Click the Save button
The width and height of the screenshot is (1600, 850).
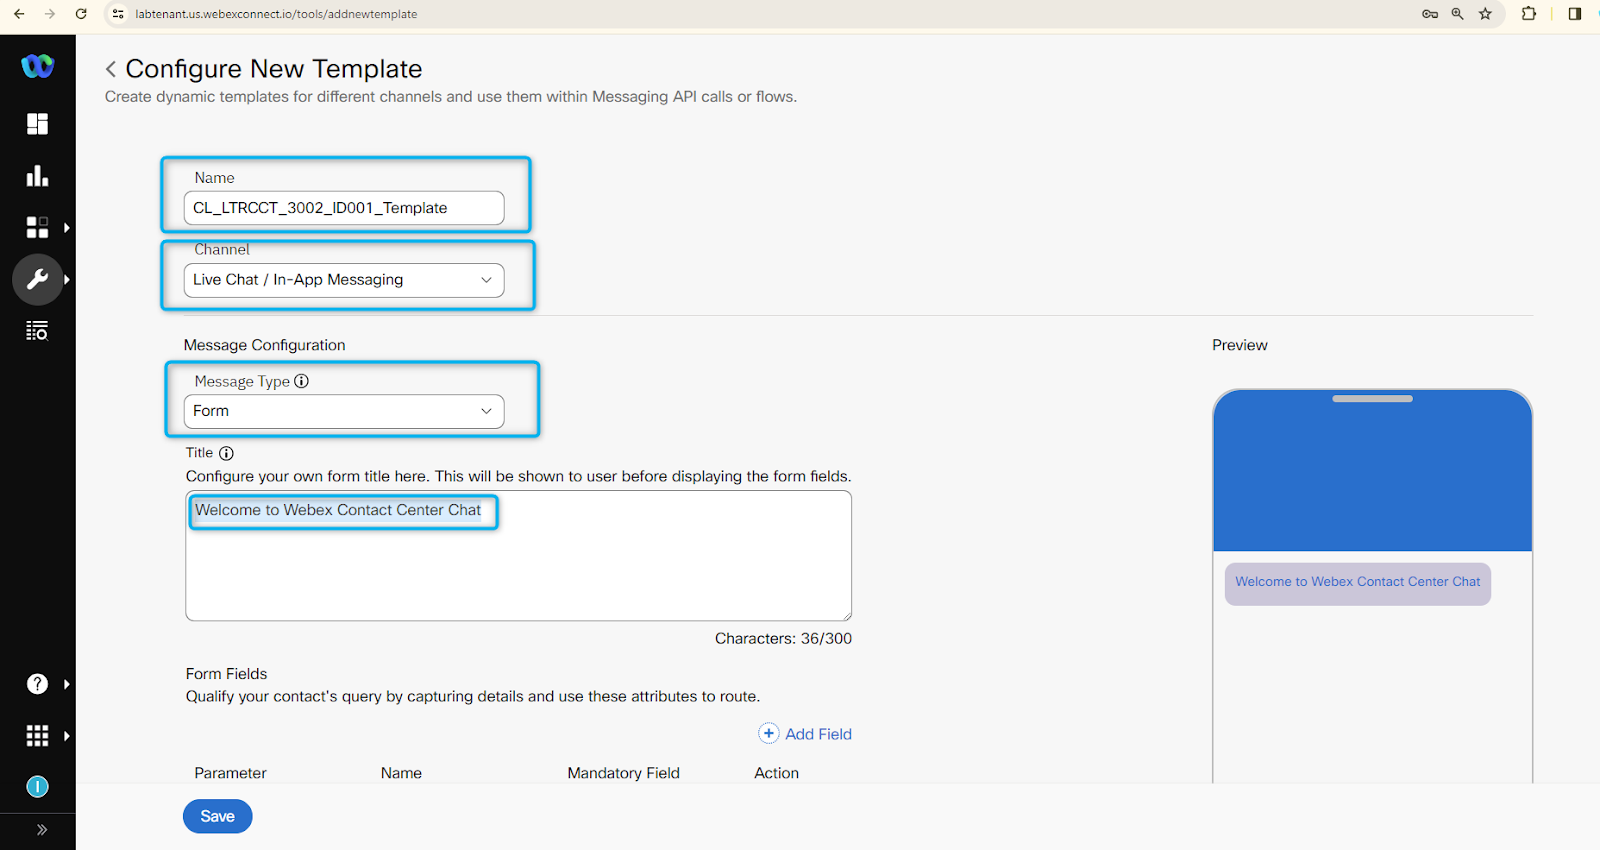[217, 816]
